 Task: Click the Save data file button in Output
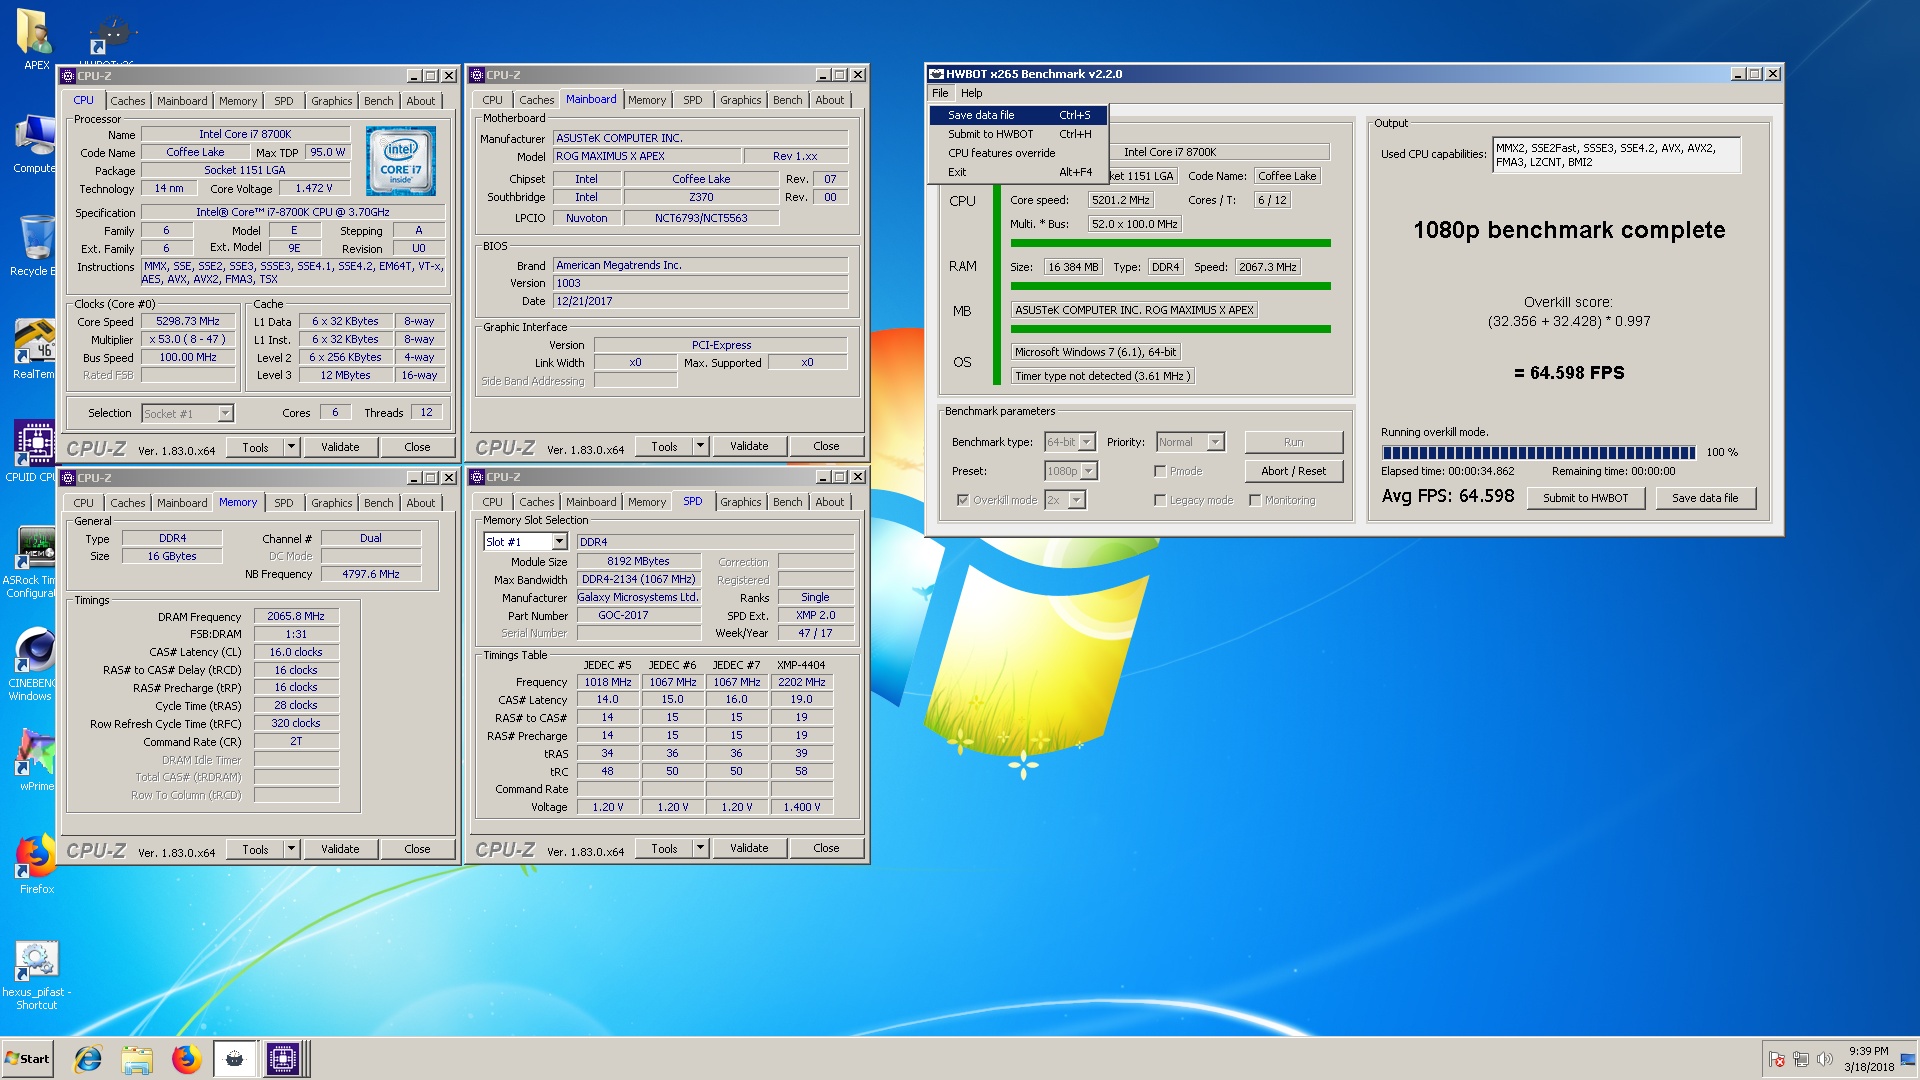coord(1705,498)
